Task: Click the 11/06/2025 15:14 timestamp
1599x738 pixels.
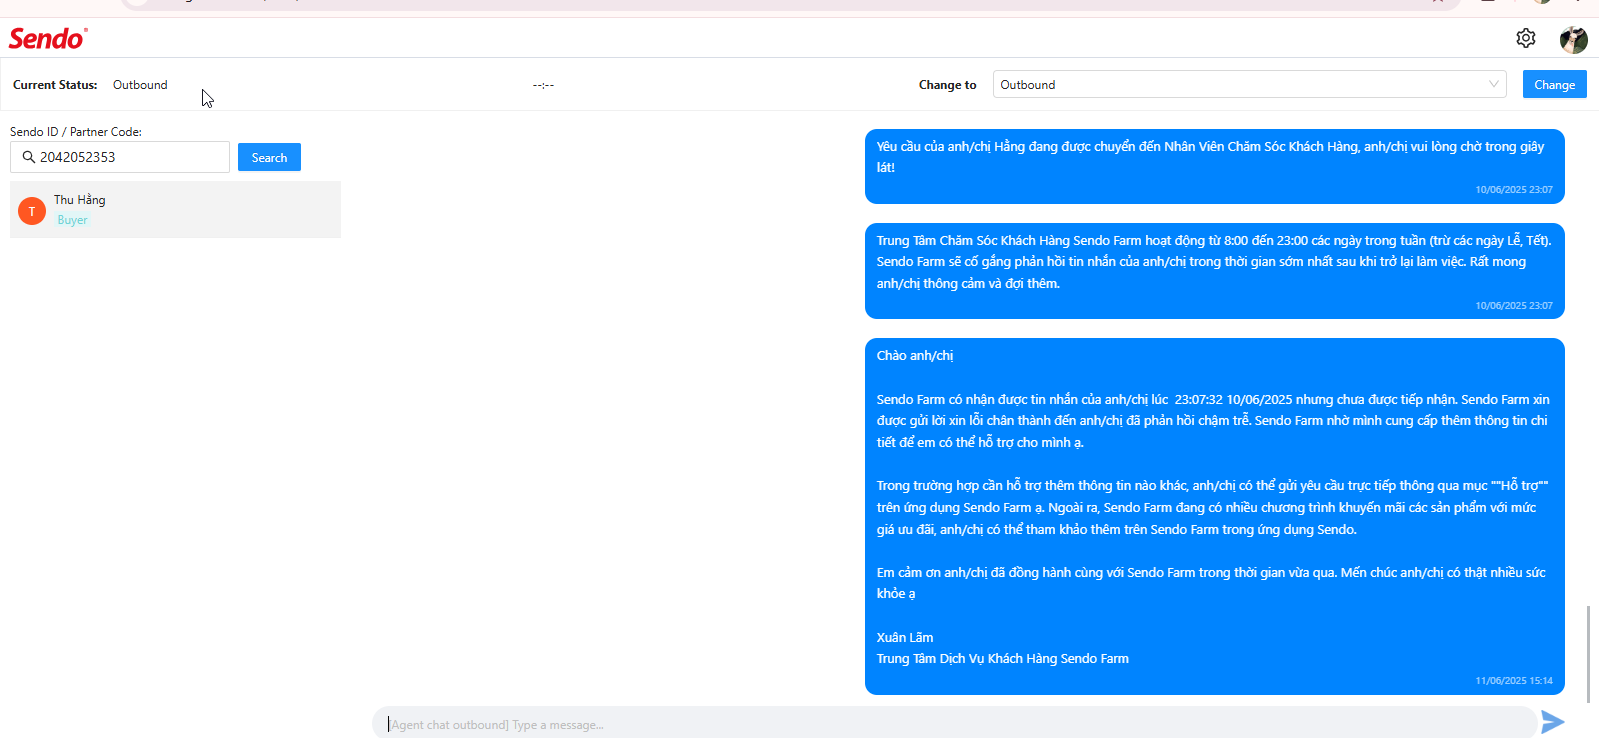Action: (1513, 681)
